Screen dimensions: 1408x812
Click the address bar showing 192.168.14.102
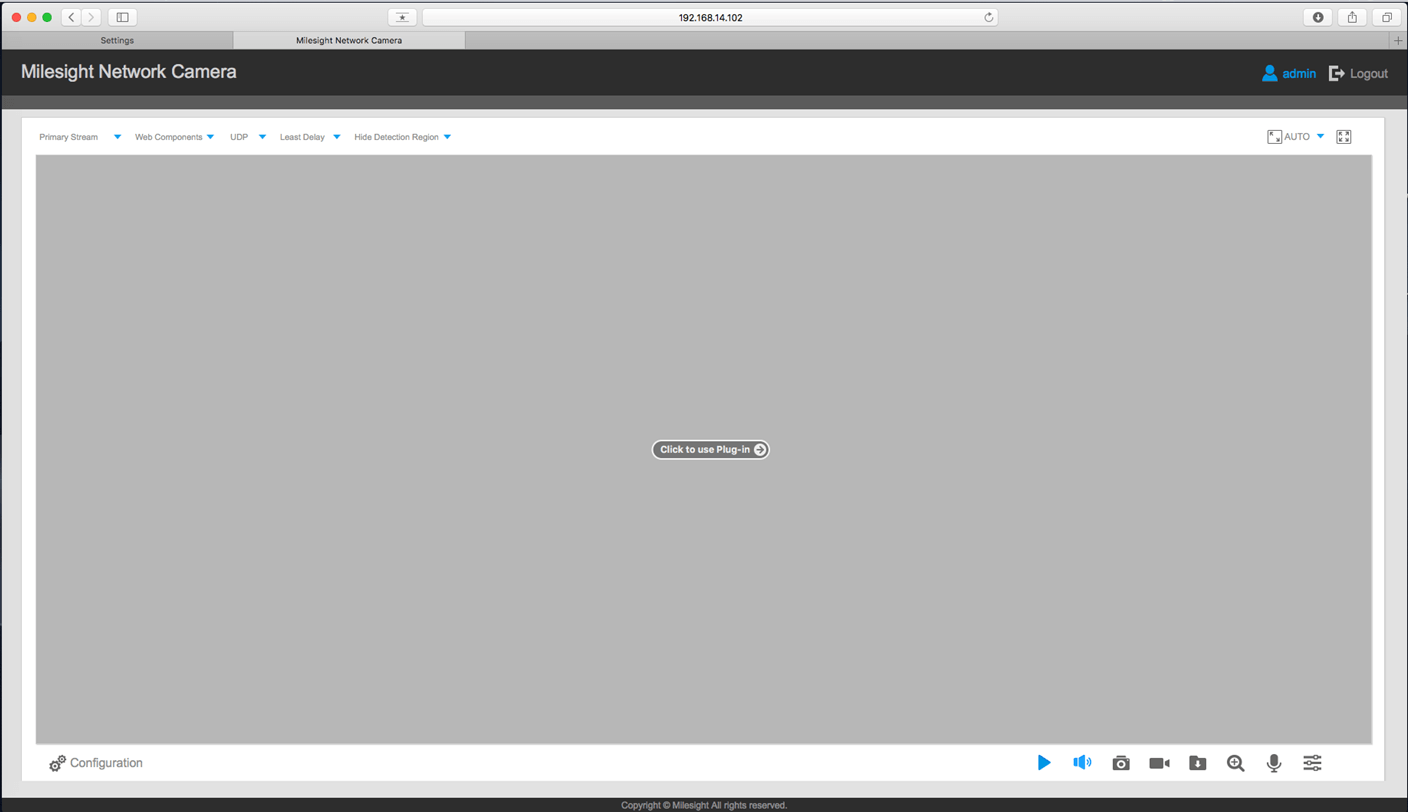pyautogui.click(x=710, y=17)
